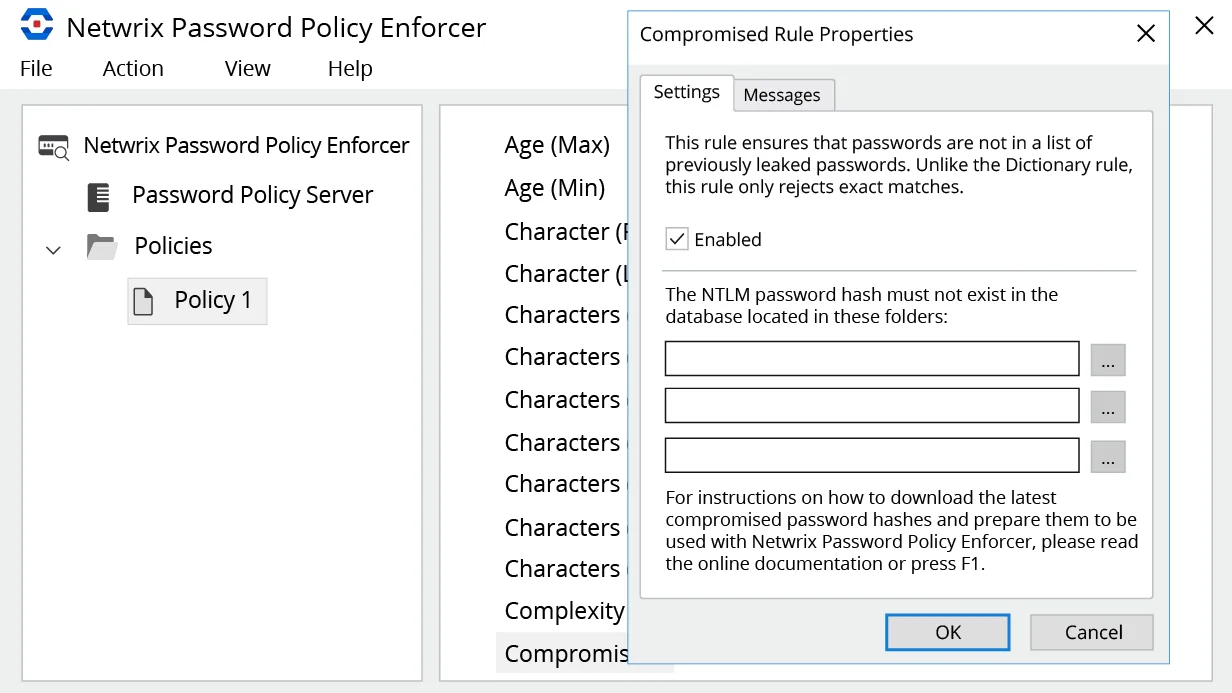Open the View menu
The width and height of the screenshot is (1232, 693).
(x=248, y=68)
